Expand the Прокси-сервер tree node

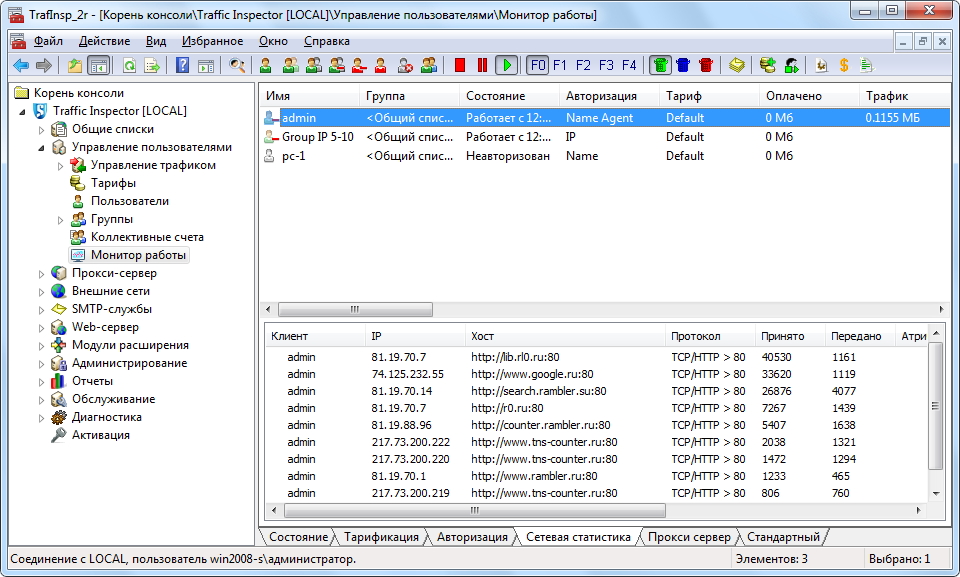point(42,274)
